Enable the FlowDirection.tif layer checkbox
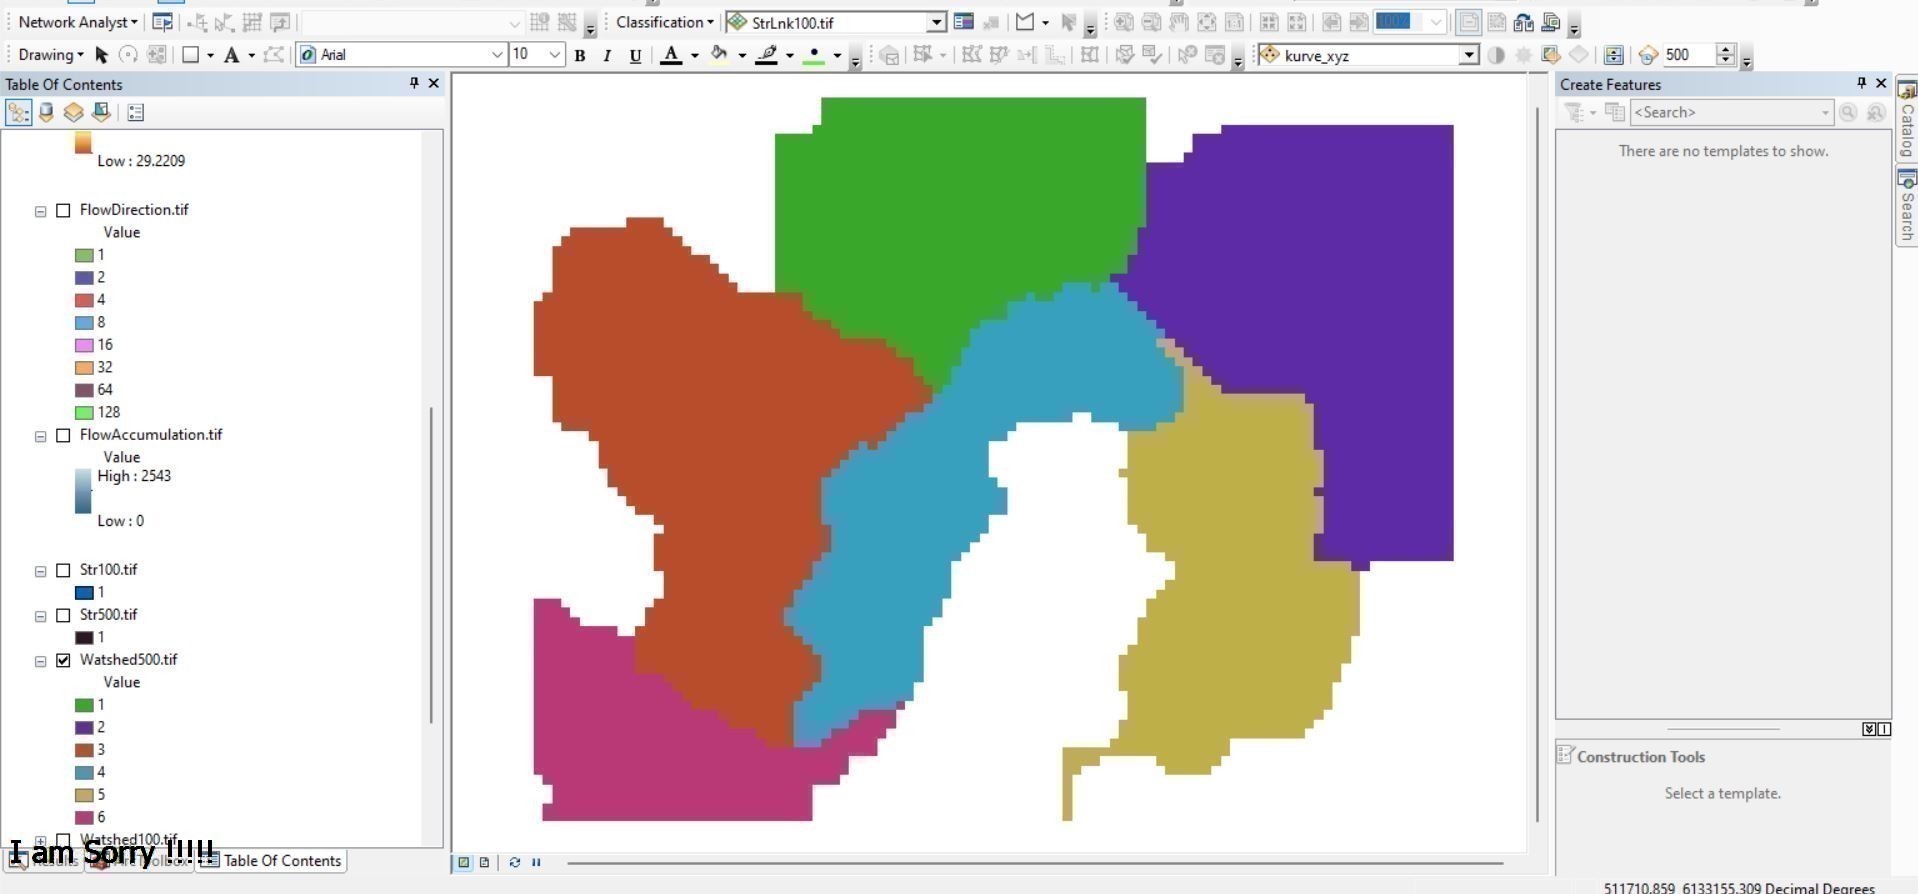Screen dimensions: 1918x894 click(63, 210)
